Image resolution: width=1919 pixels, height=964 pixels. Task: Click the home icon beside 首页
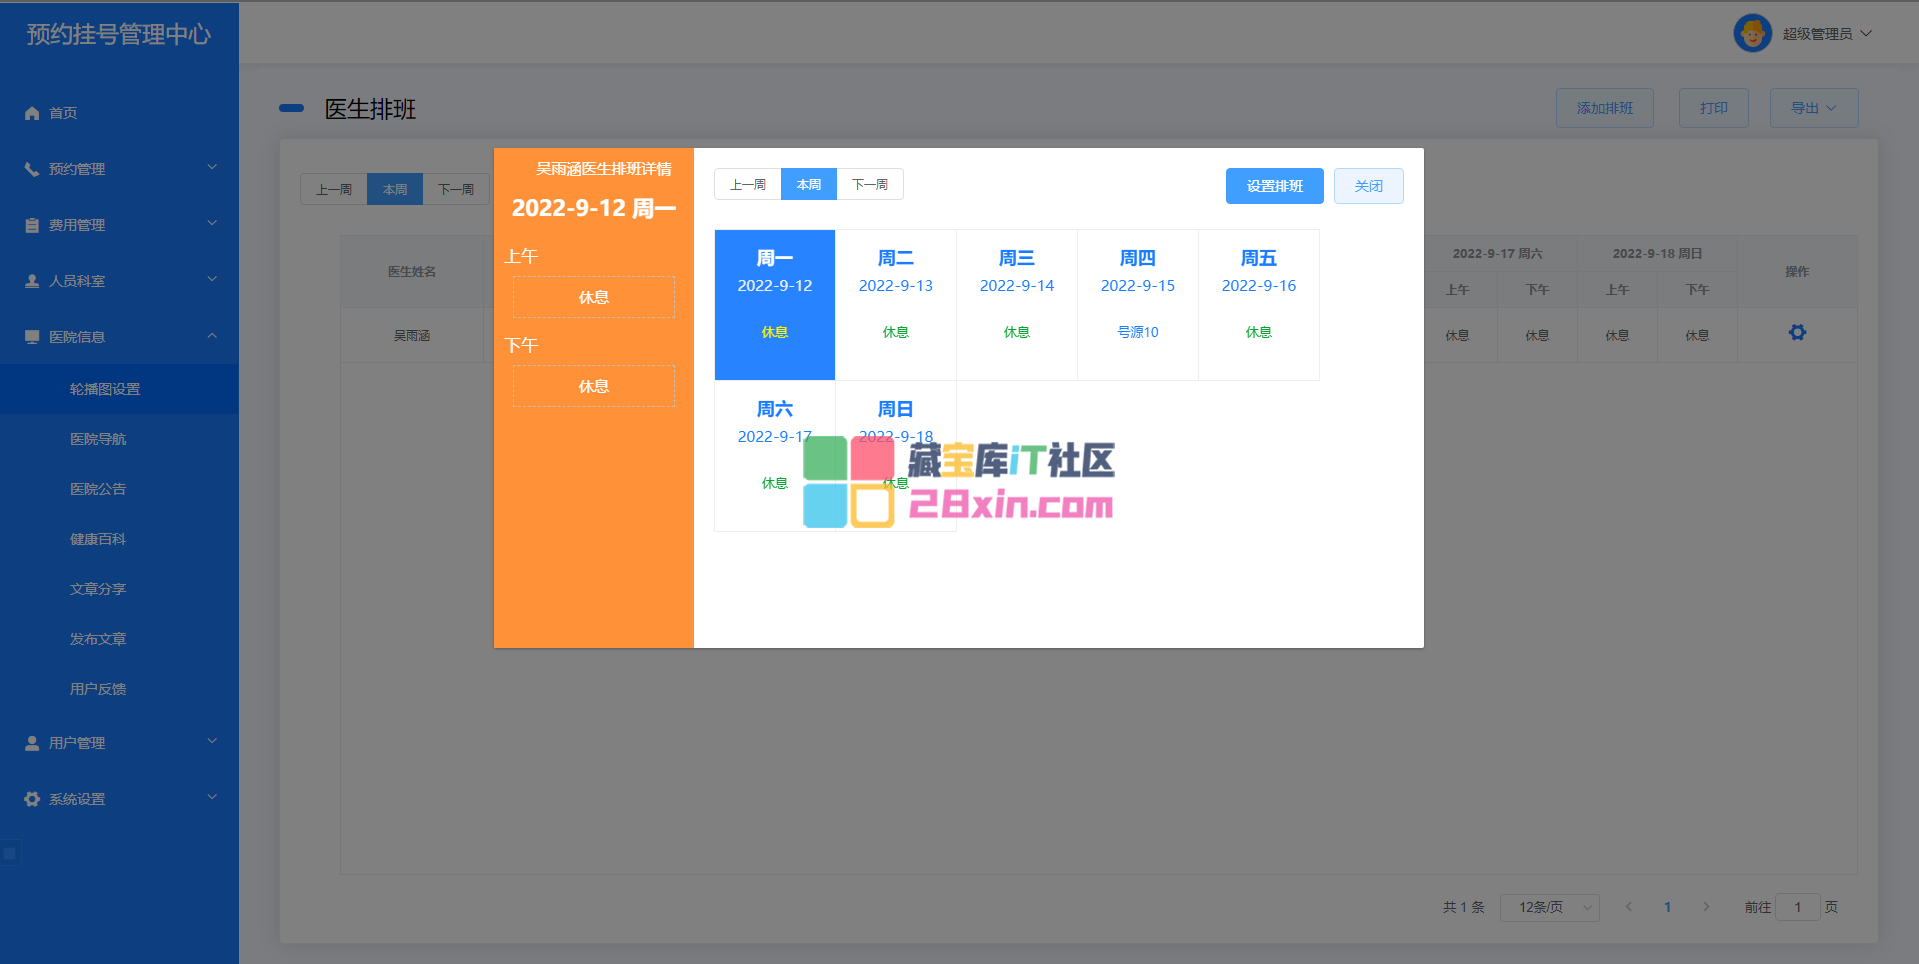click(32, 113)
